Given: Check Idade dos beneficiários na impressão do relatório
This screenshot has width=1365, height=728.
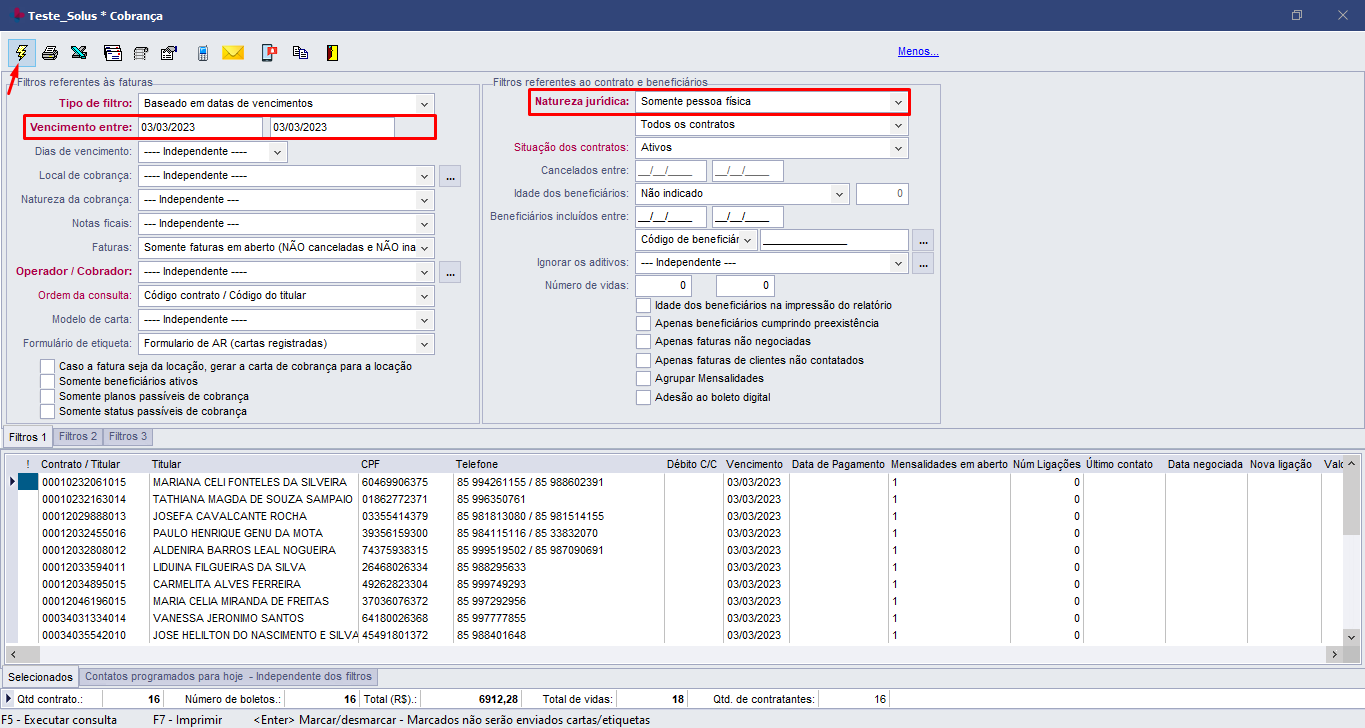Looking at the screenshot, I should pos(644,305).
